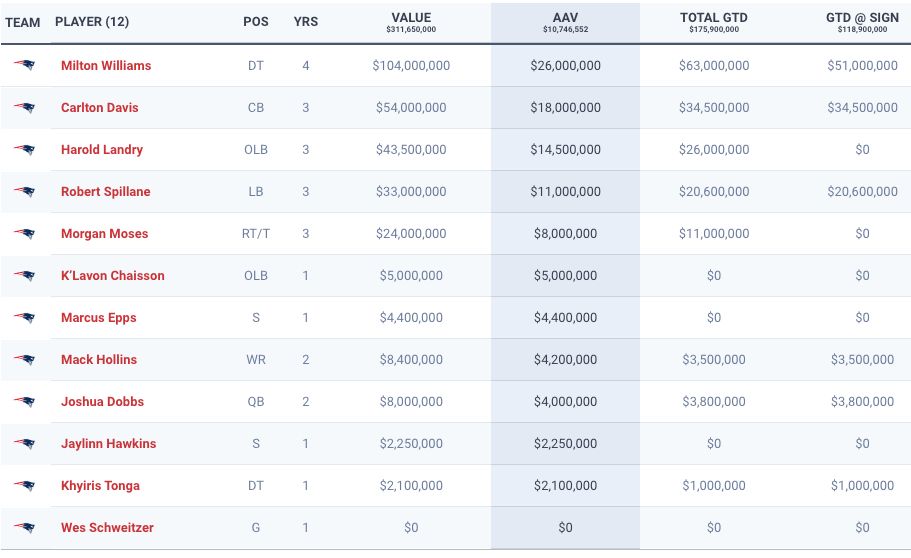
Task: Click the Patriots logo beside Milton Williams
Action: point(24,66)
